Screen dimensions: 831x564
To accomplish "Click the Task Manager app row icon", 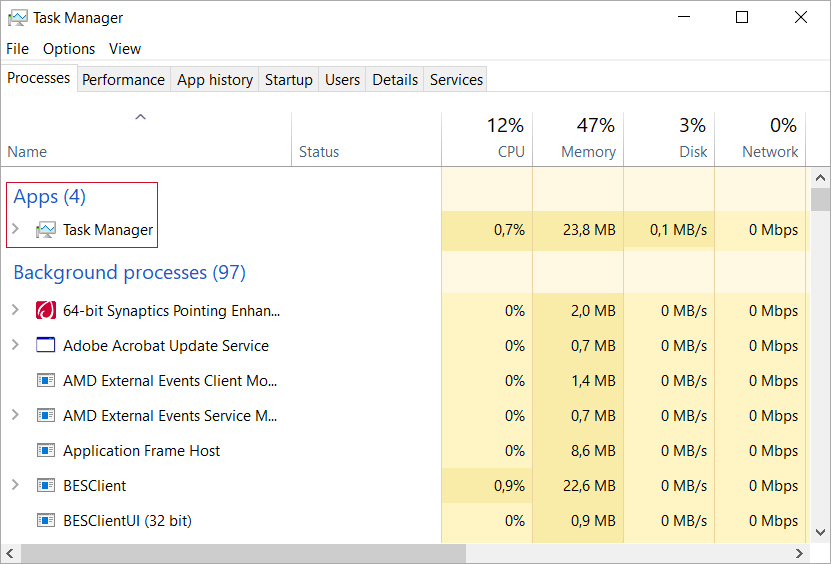I will point(45,230).
